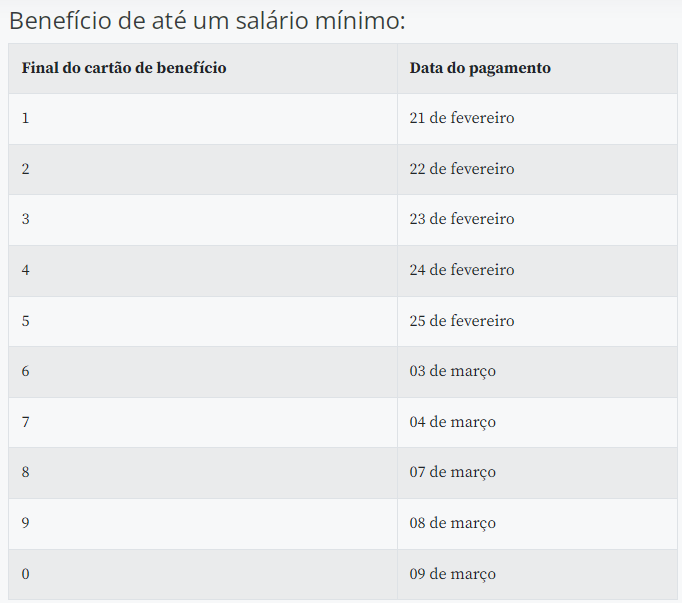Viewport: 682px width, 603px height.
Task: Click the "03 de março" payment date
Action: point(452,371)
